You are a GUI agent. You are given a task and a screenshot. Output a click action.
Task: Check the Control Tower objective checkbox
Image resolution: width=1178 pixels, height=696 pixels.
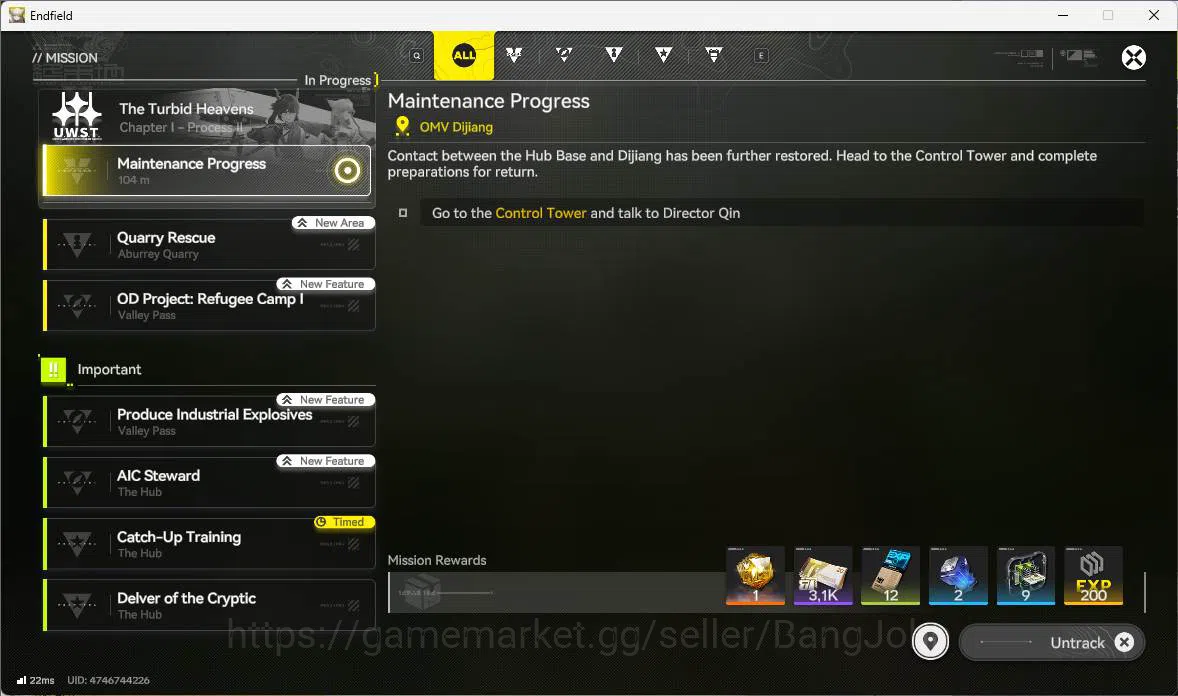click(403, 213)
